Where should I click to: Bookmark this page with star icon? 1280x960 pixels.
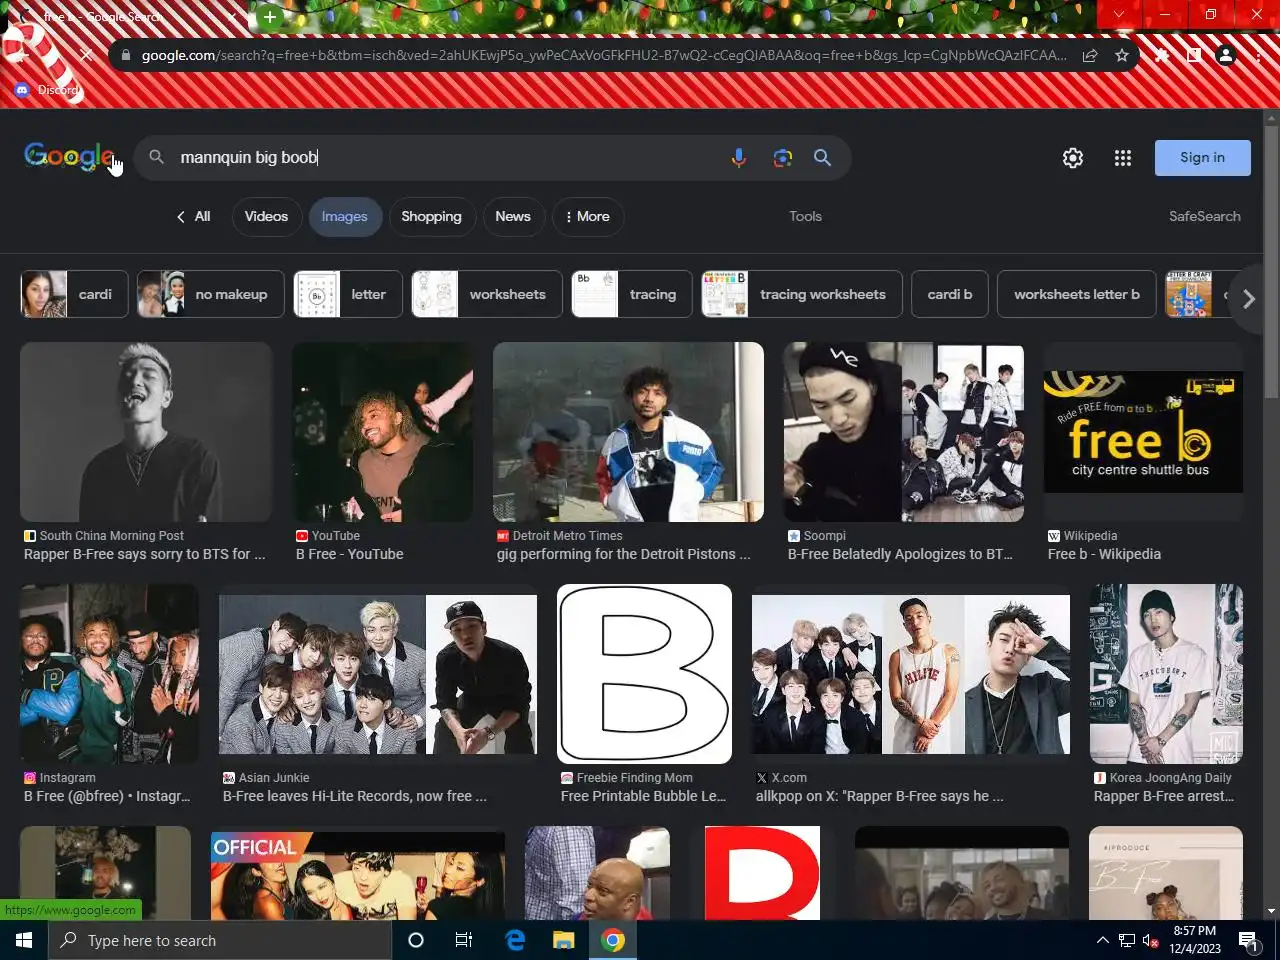[1122, 55]
